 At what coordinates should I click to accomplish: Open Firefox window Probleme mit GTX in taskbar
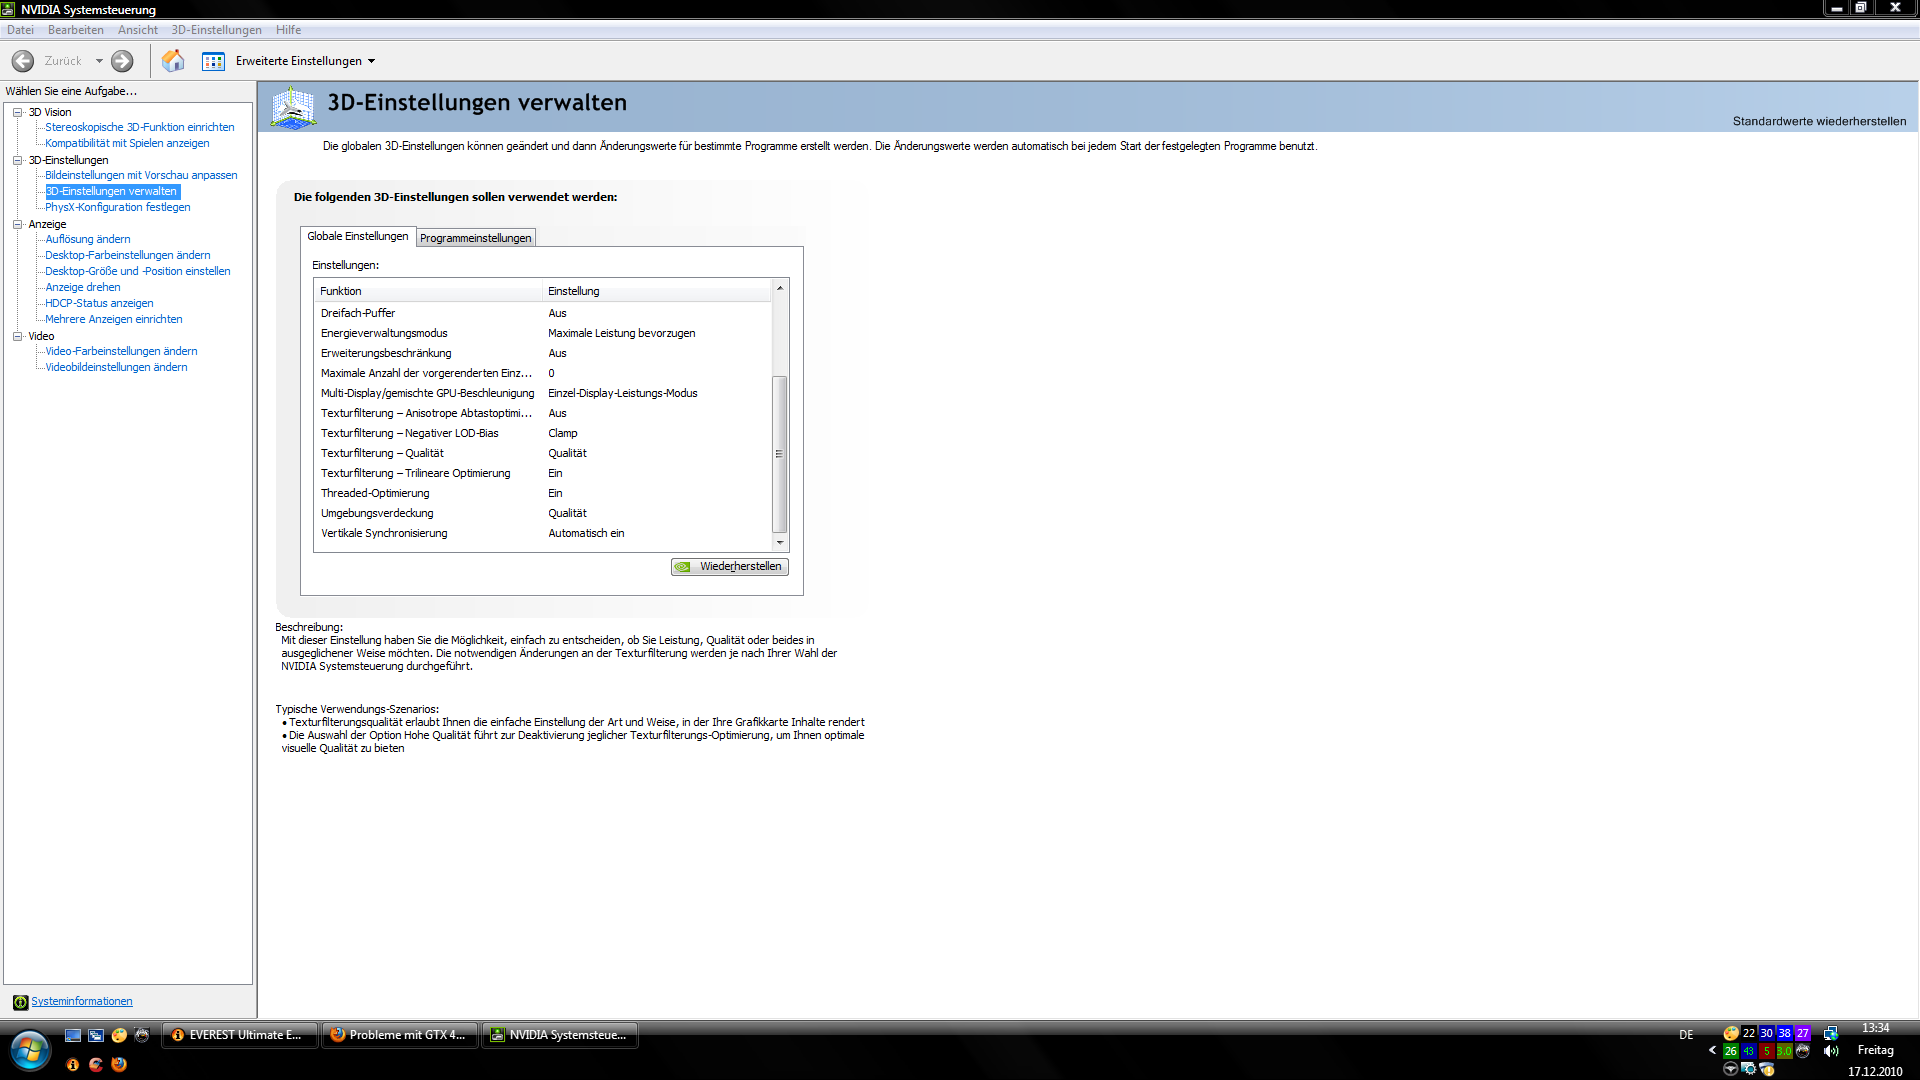pyautogui.click(x=399, y=1035)
